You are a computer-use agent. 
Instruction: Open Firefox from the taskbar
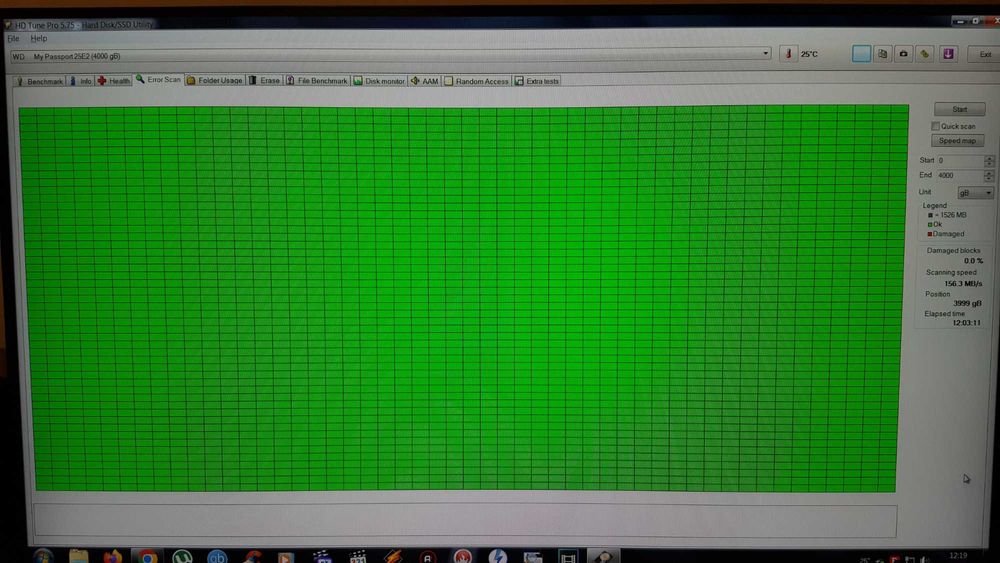click(113, 557)
